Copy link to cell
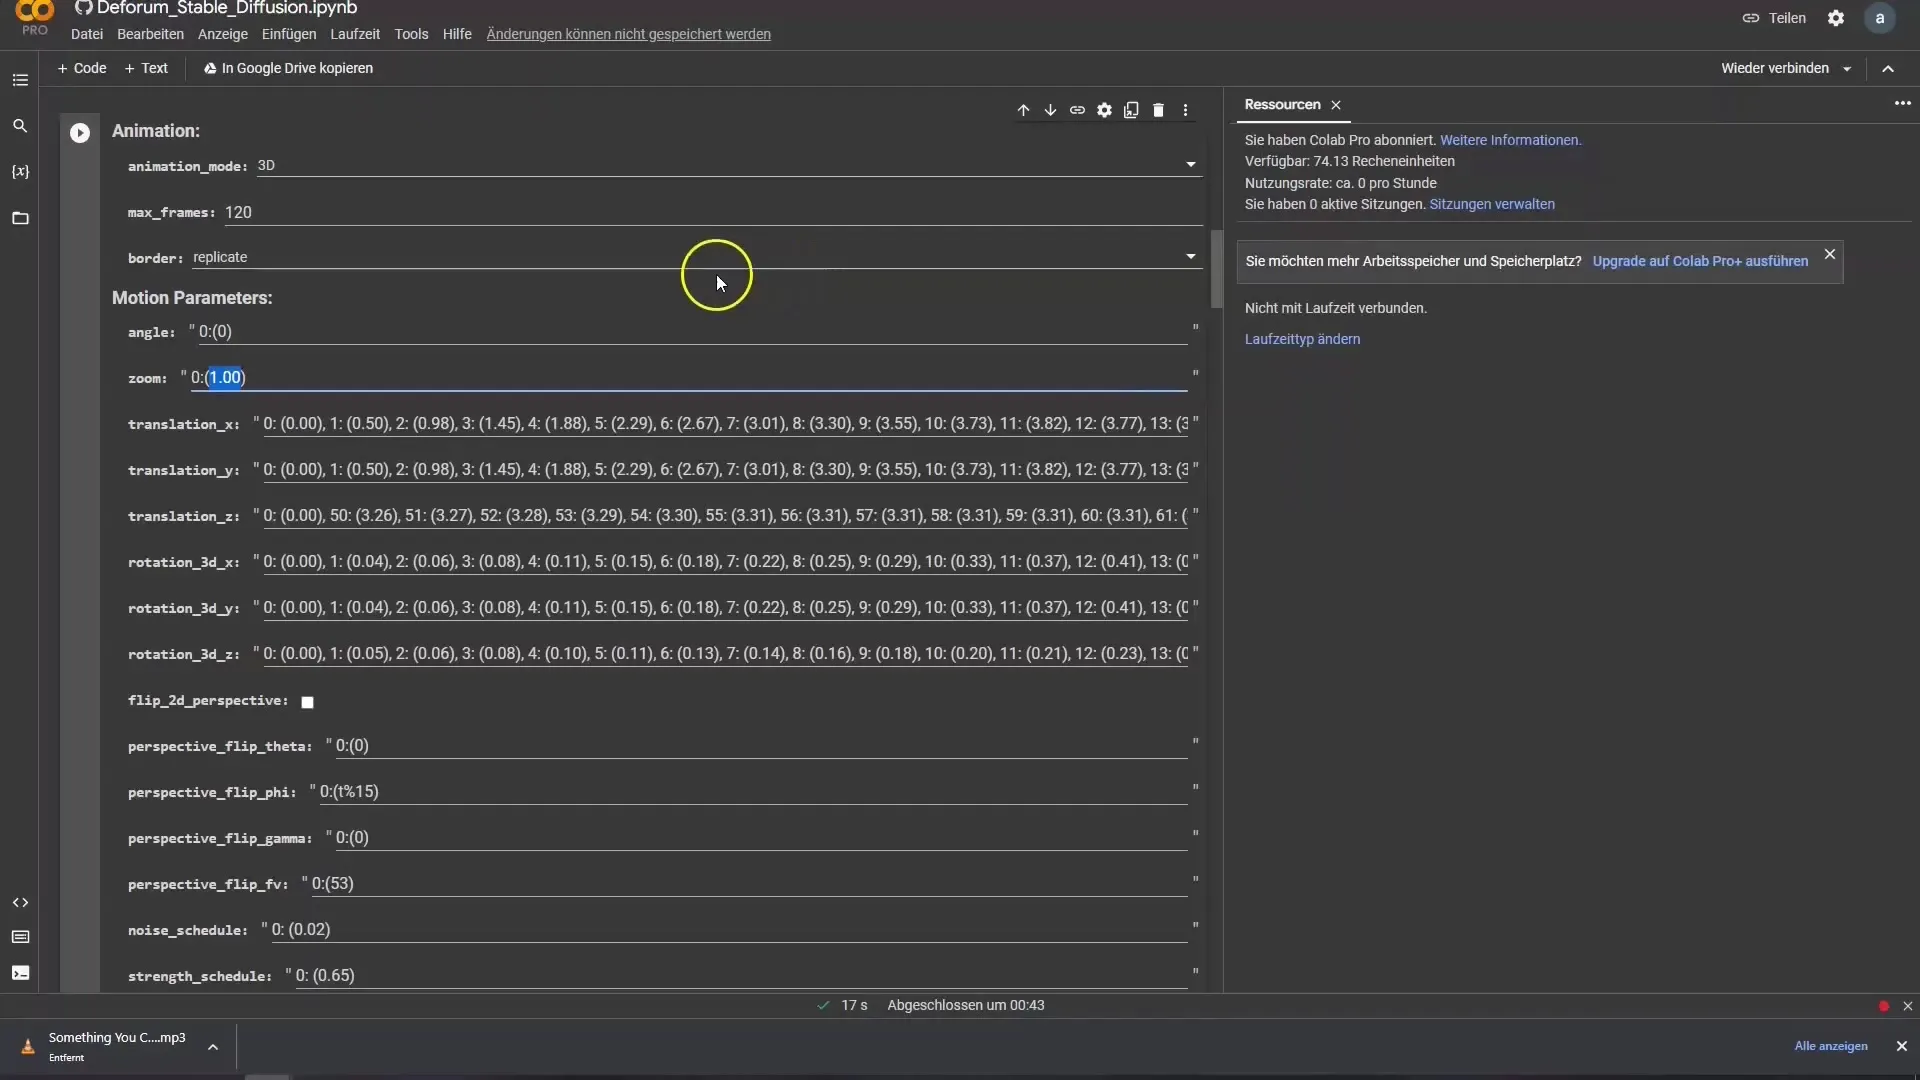Screen dimensions: 1920x1080 1077,110
